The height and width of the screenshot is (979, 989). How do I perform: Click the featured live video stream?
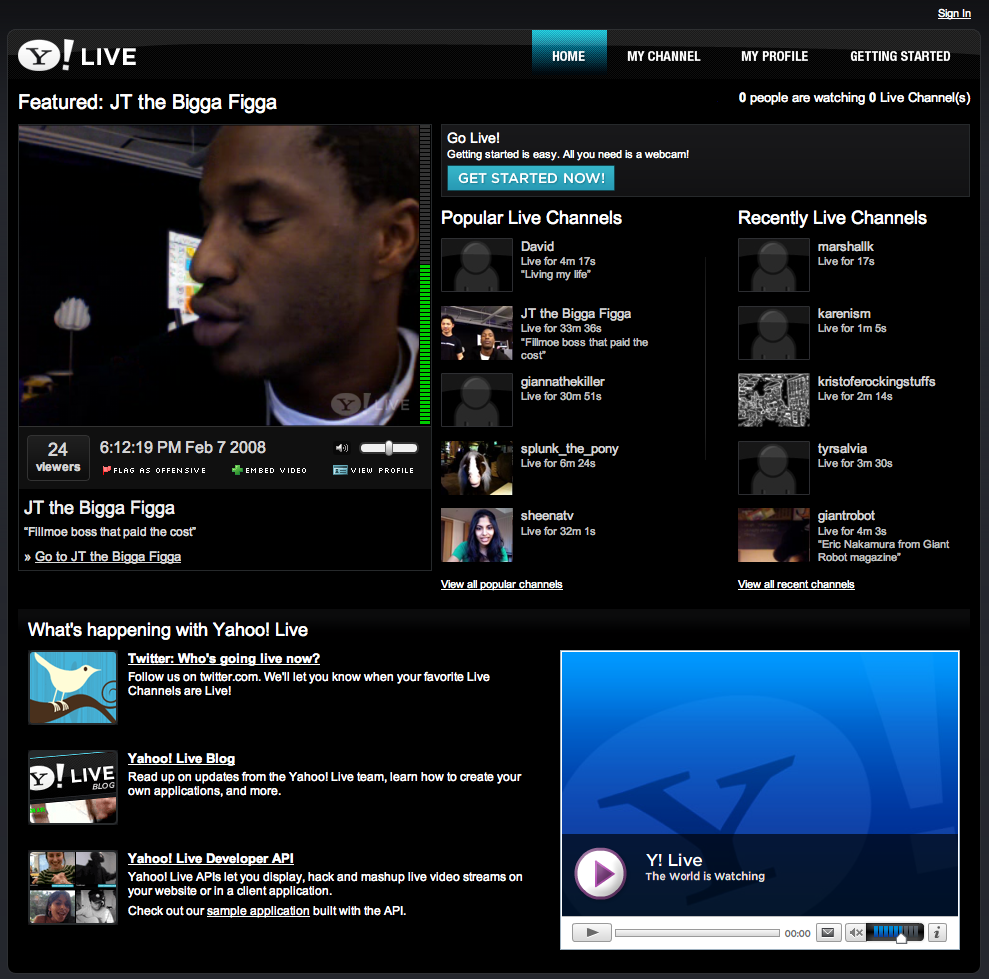(219, 275)
